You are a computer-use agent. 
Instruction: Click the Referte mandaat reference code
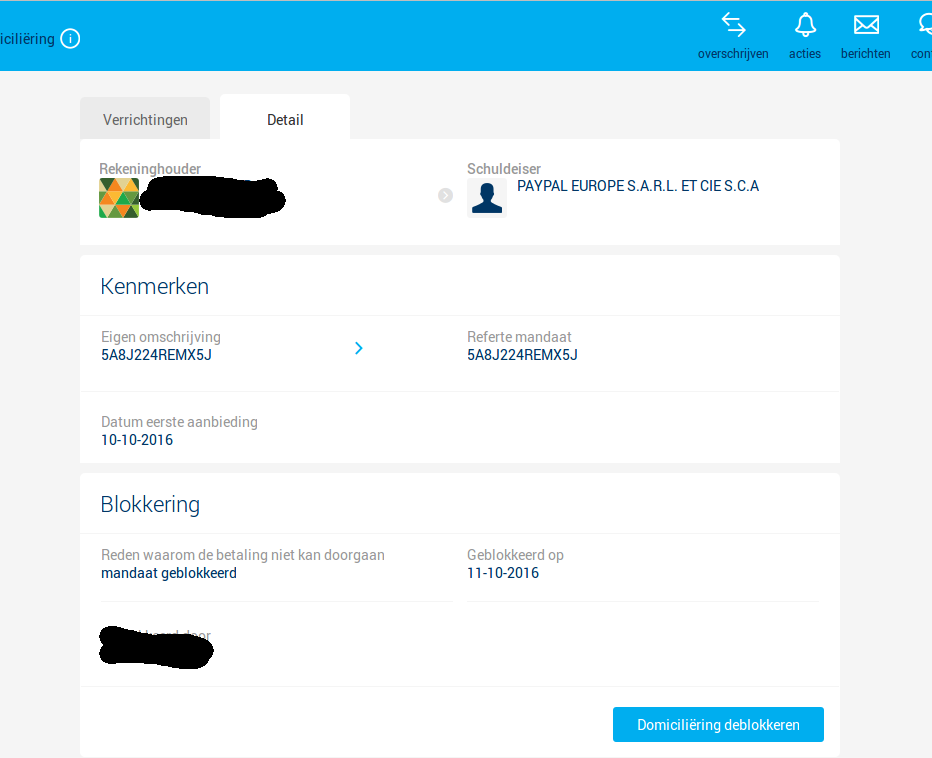point(522,355)
